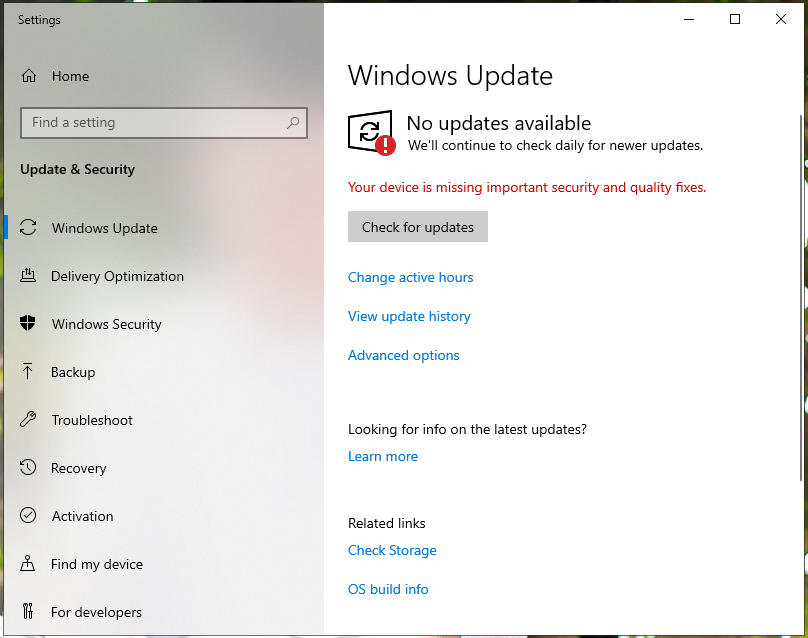Go to Windows Security section
The height and width of the screenshot is (638, 808).
click(164, 324)
